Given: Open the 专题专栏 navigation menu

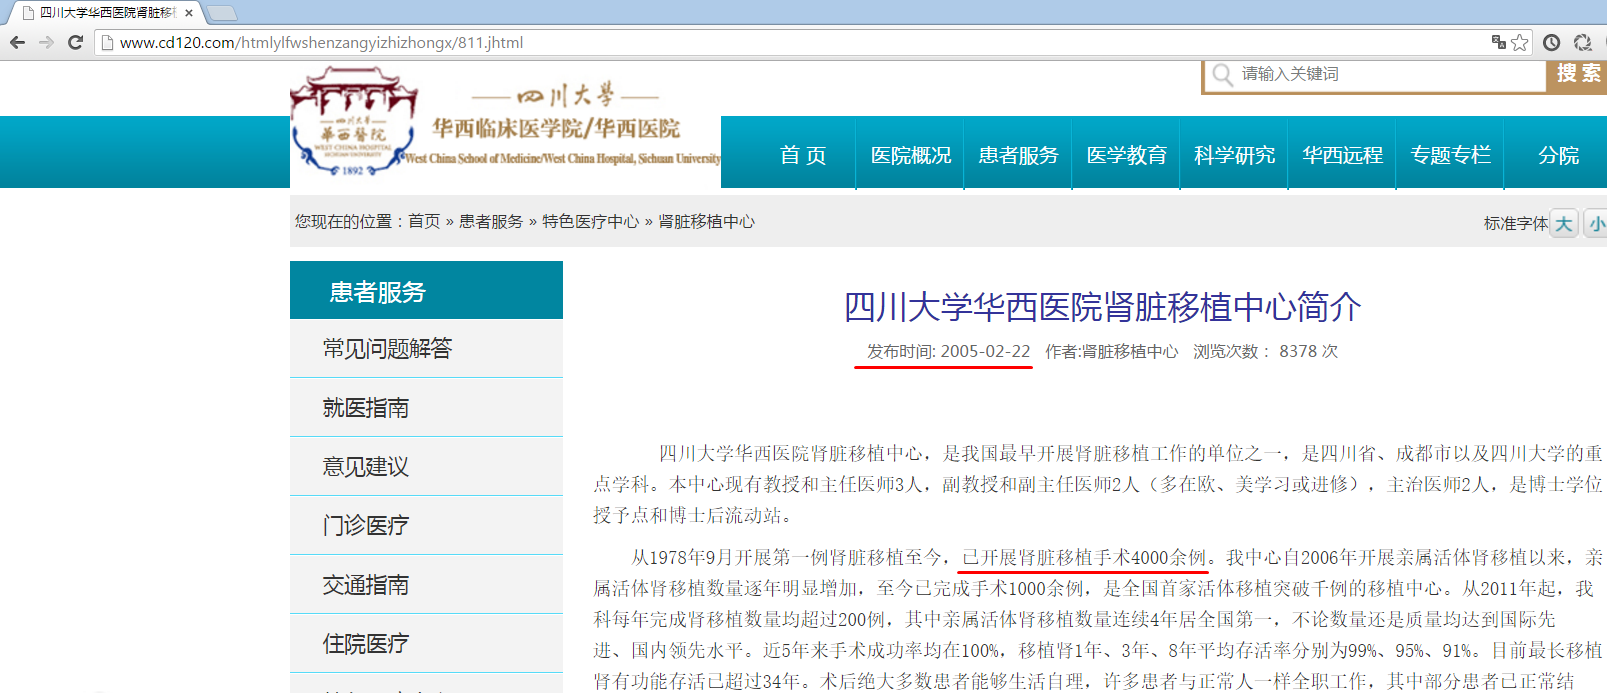Looking at the screenshot, I should pos(1450,155).
